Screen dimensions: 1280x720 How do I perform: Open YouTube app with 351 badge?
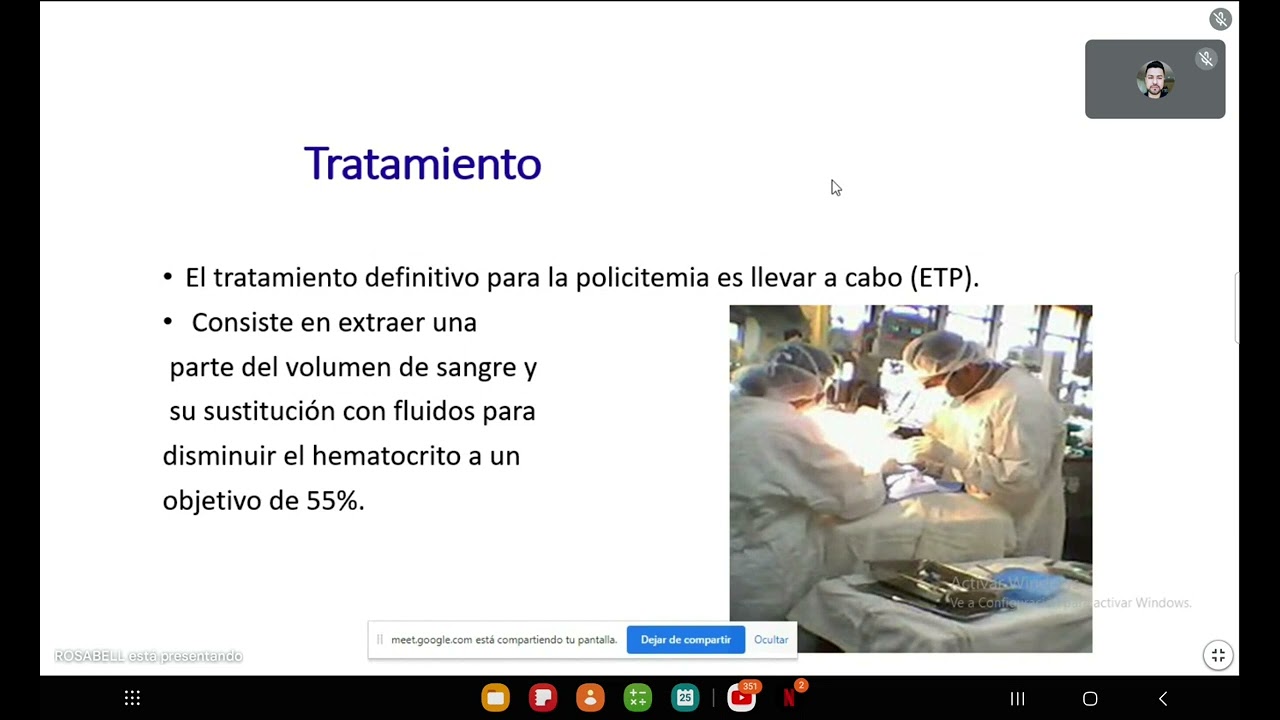tap(742, 697)
